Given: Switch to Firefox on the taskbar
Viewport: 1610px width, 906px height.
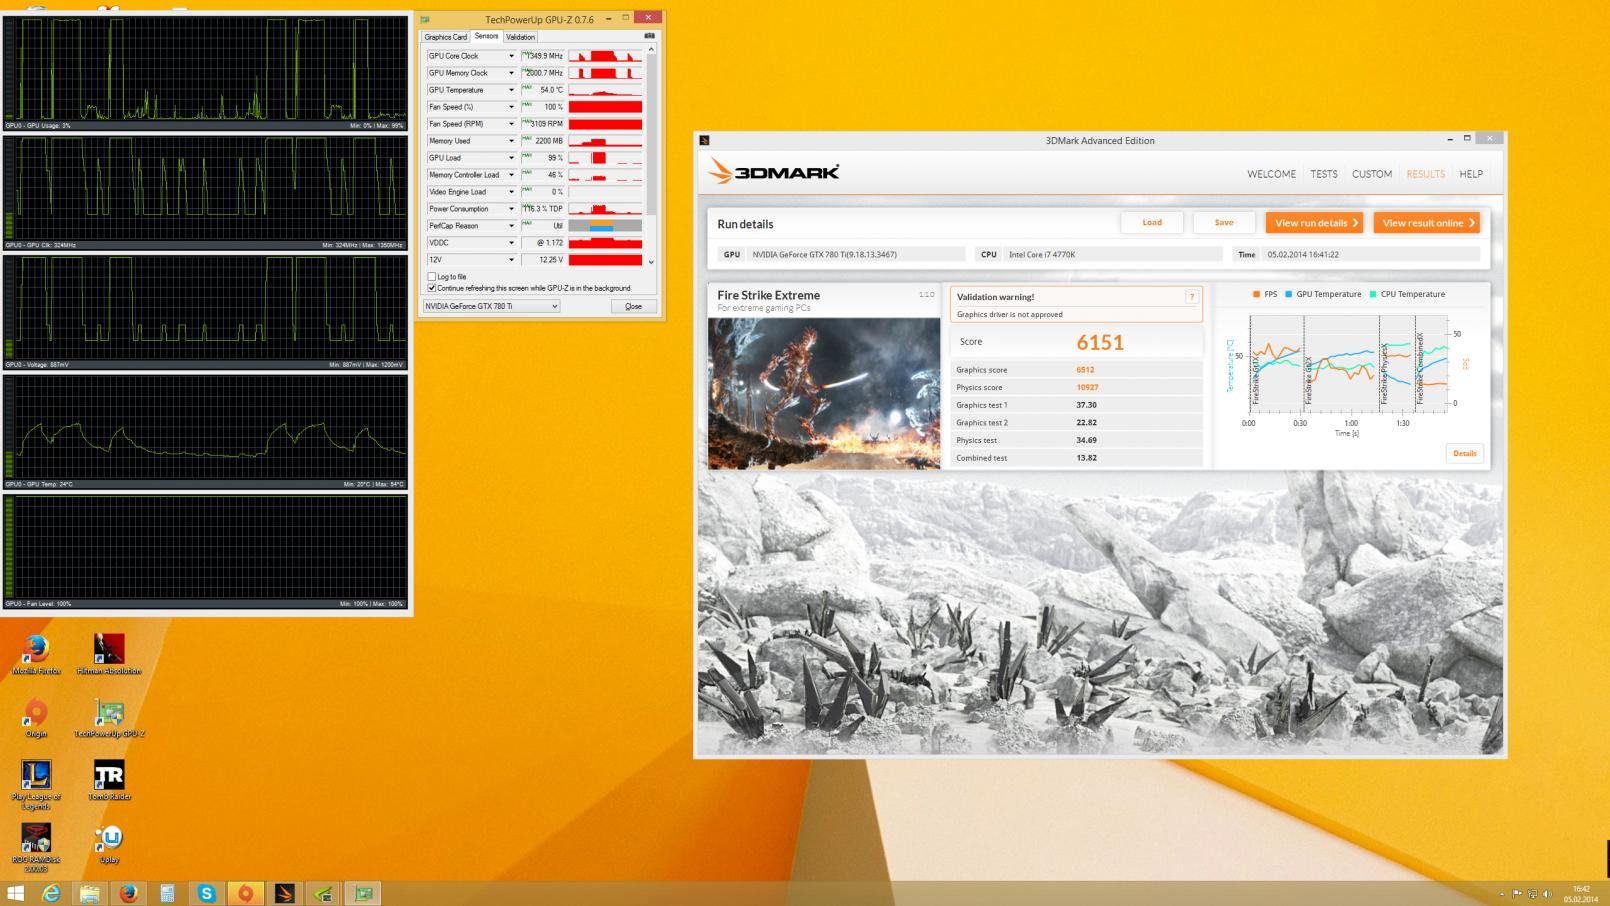Looking at the screenshot, I should (129, 893).
